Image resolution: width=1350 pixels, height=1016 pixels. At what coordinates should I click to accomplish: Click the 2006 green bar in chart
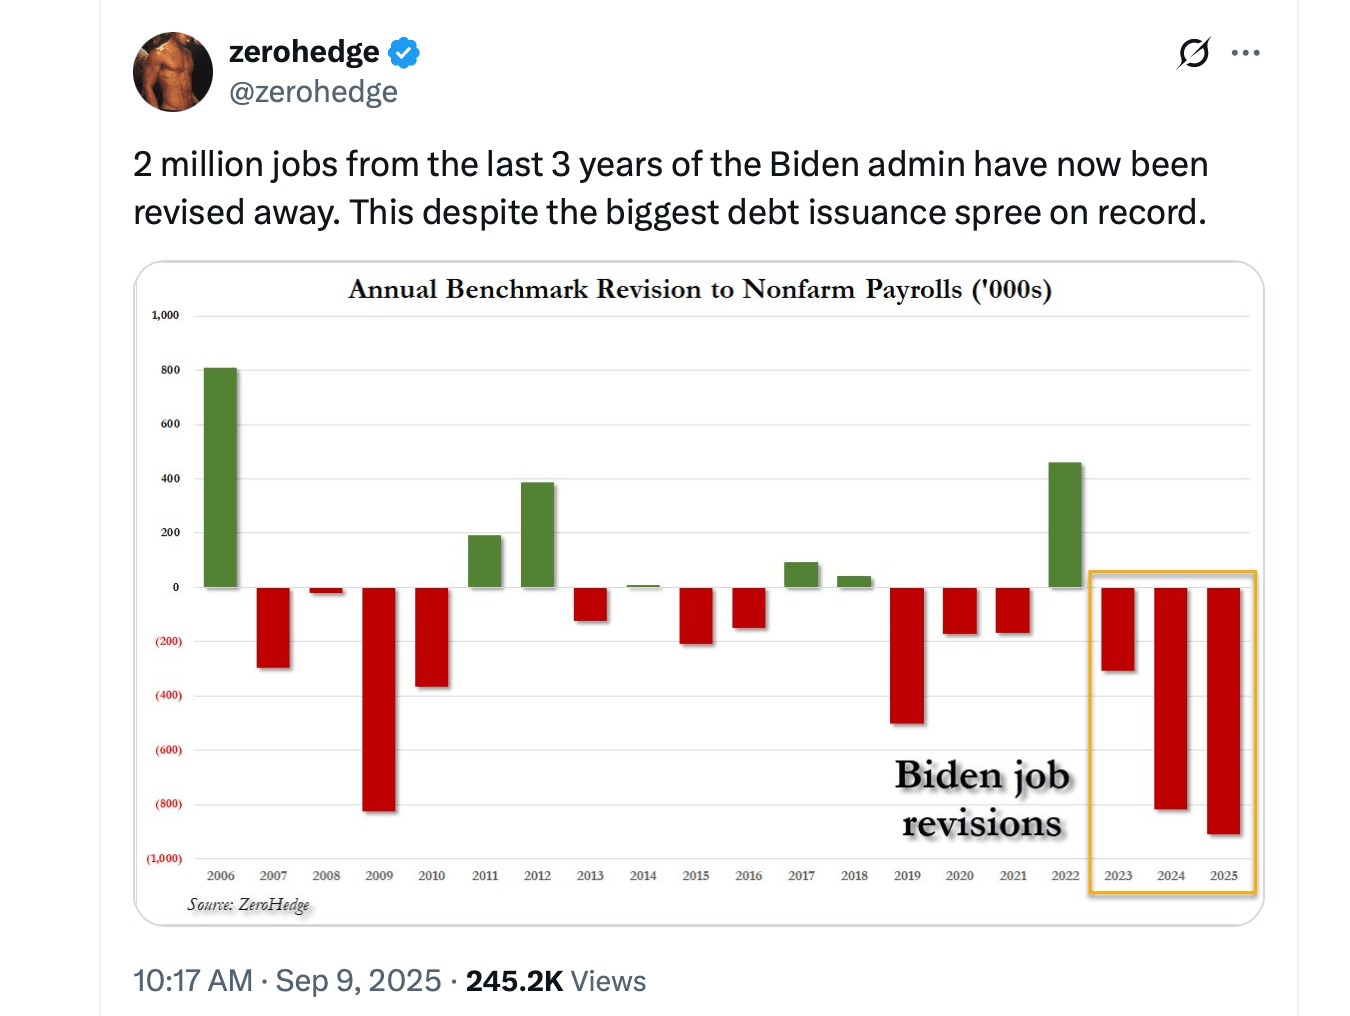click(220, 475)
